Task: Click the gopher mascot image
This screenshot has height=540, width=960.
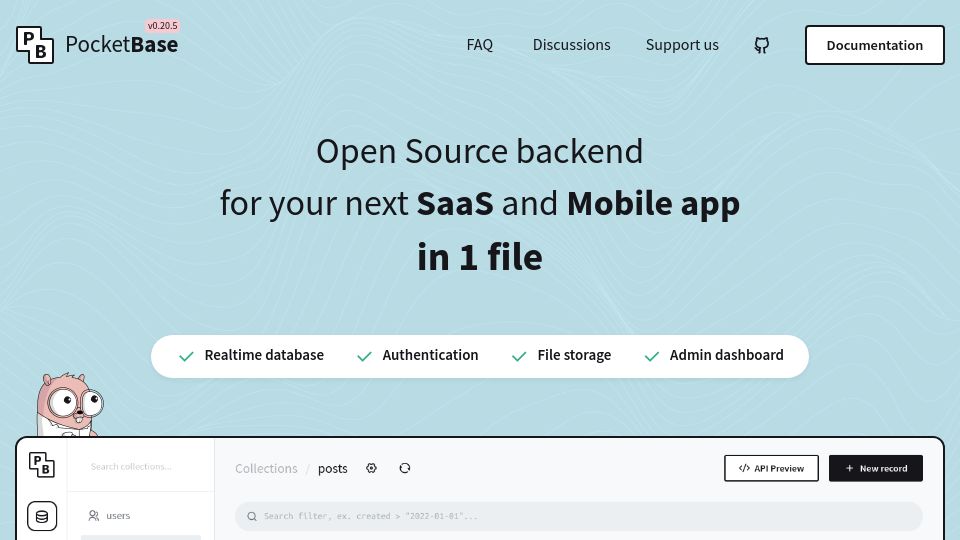Action: [x=69, y=405]
